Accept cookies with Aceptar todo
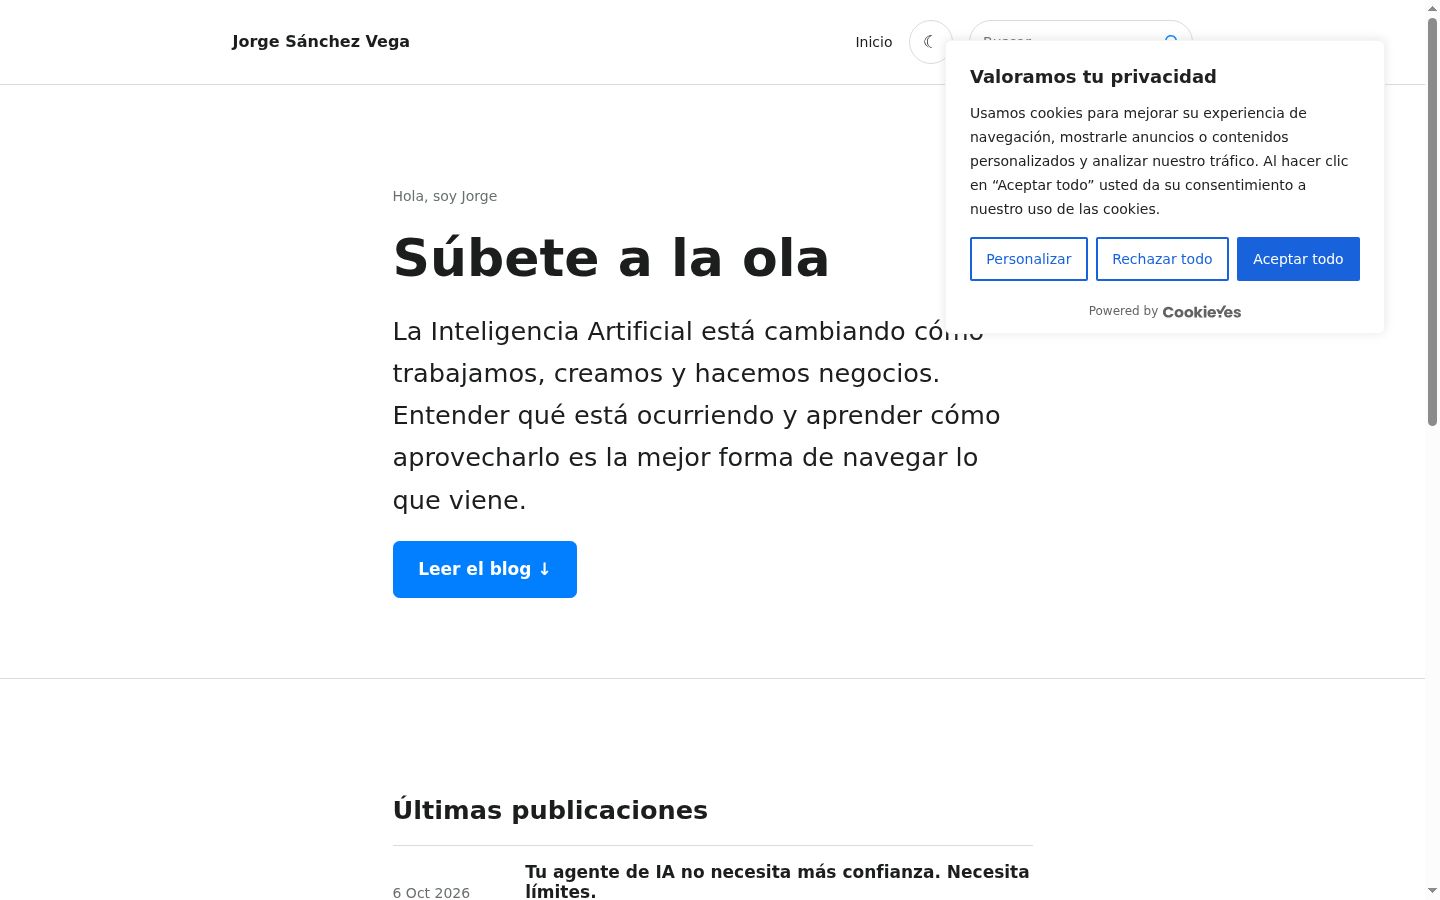This screenshot has height=900, width=1440. tap(1298, 259)
